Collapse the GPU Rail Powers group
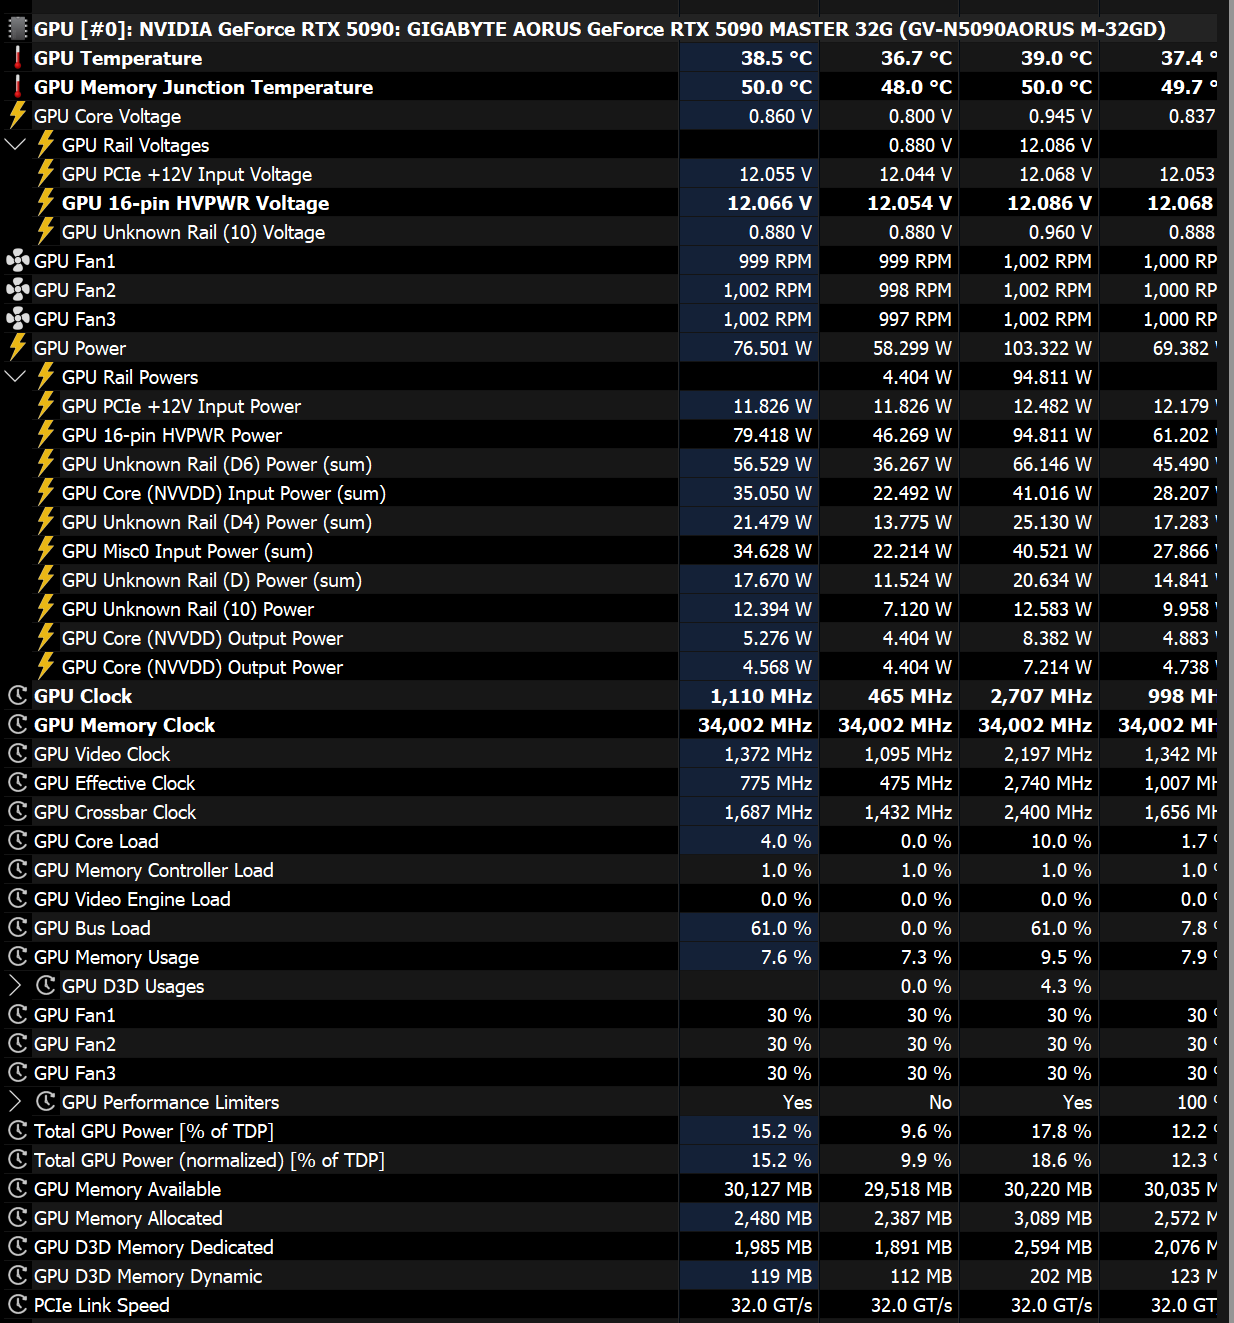 (x=15, y=377)
